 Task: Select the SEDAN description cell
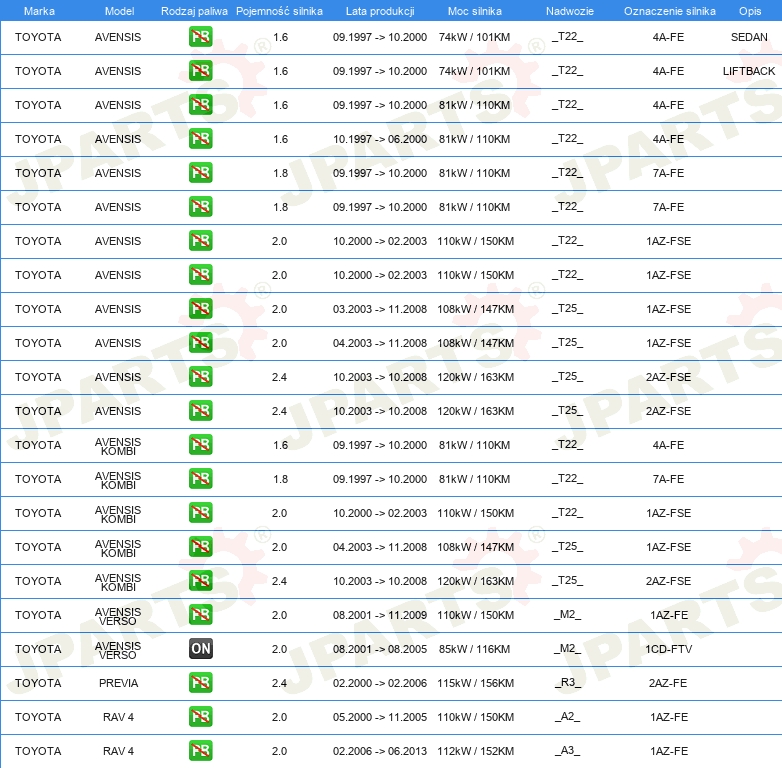(749, 37)
